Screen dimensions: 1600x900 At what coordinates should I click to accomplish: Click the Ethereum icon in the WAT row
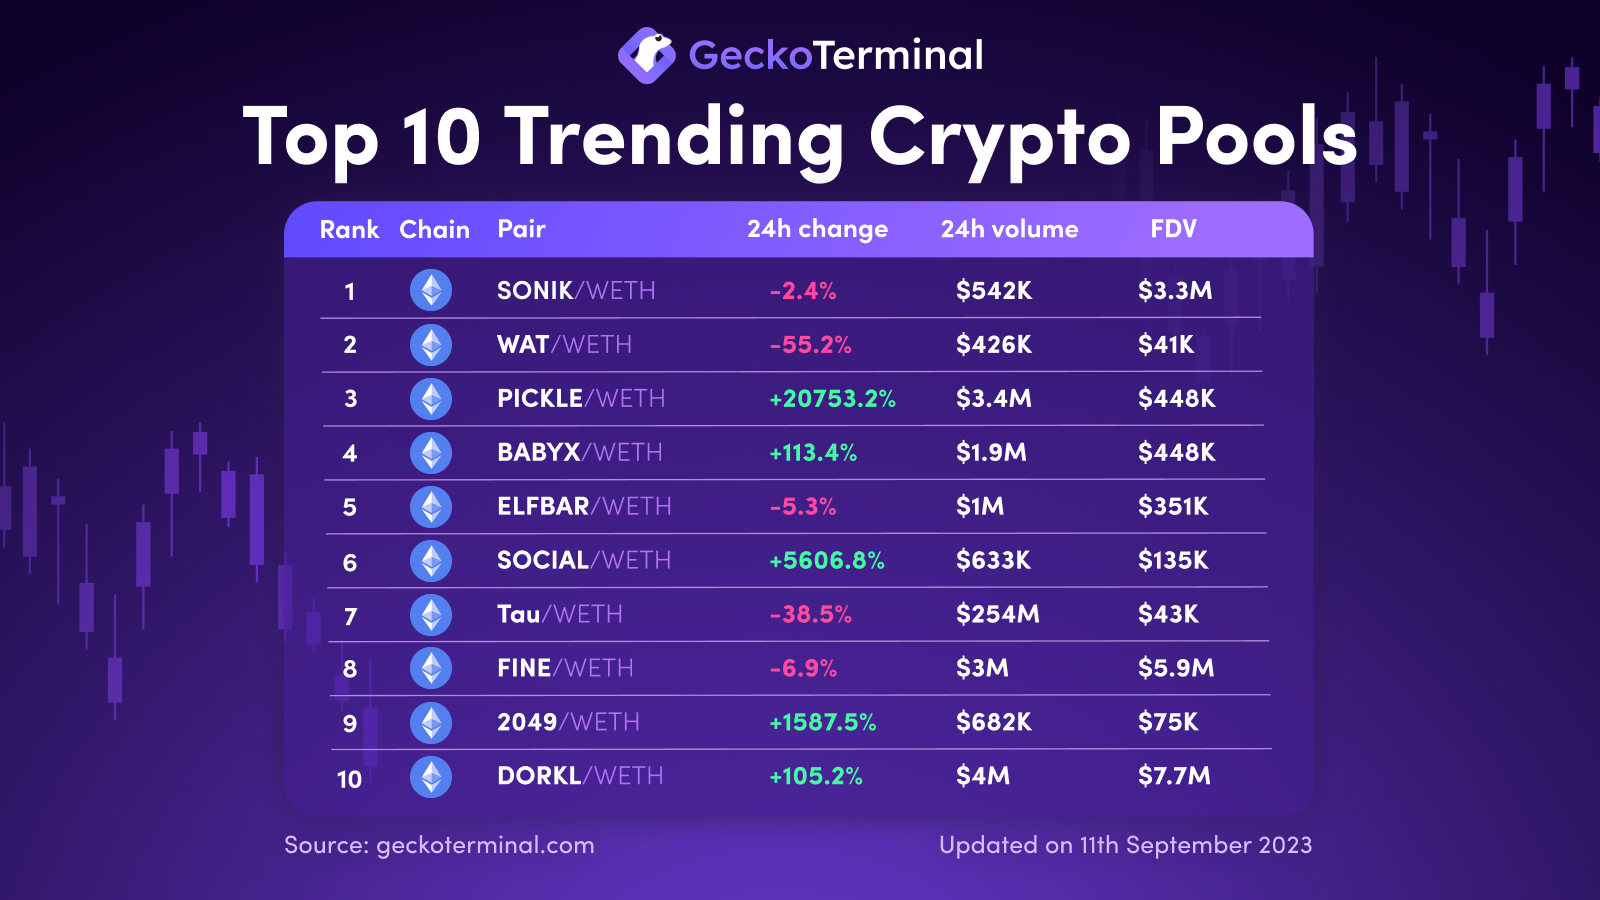click(x=431, y=345)
